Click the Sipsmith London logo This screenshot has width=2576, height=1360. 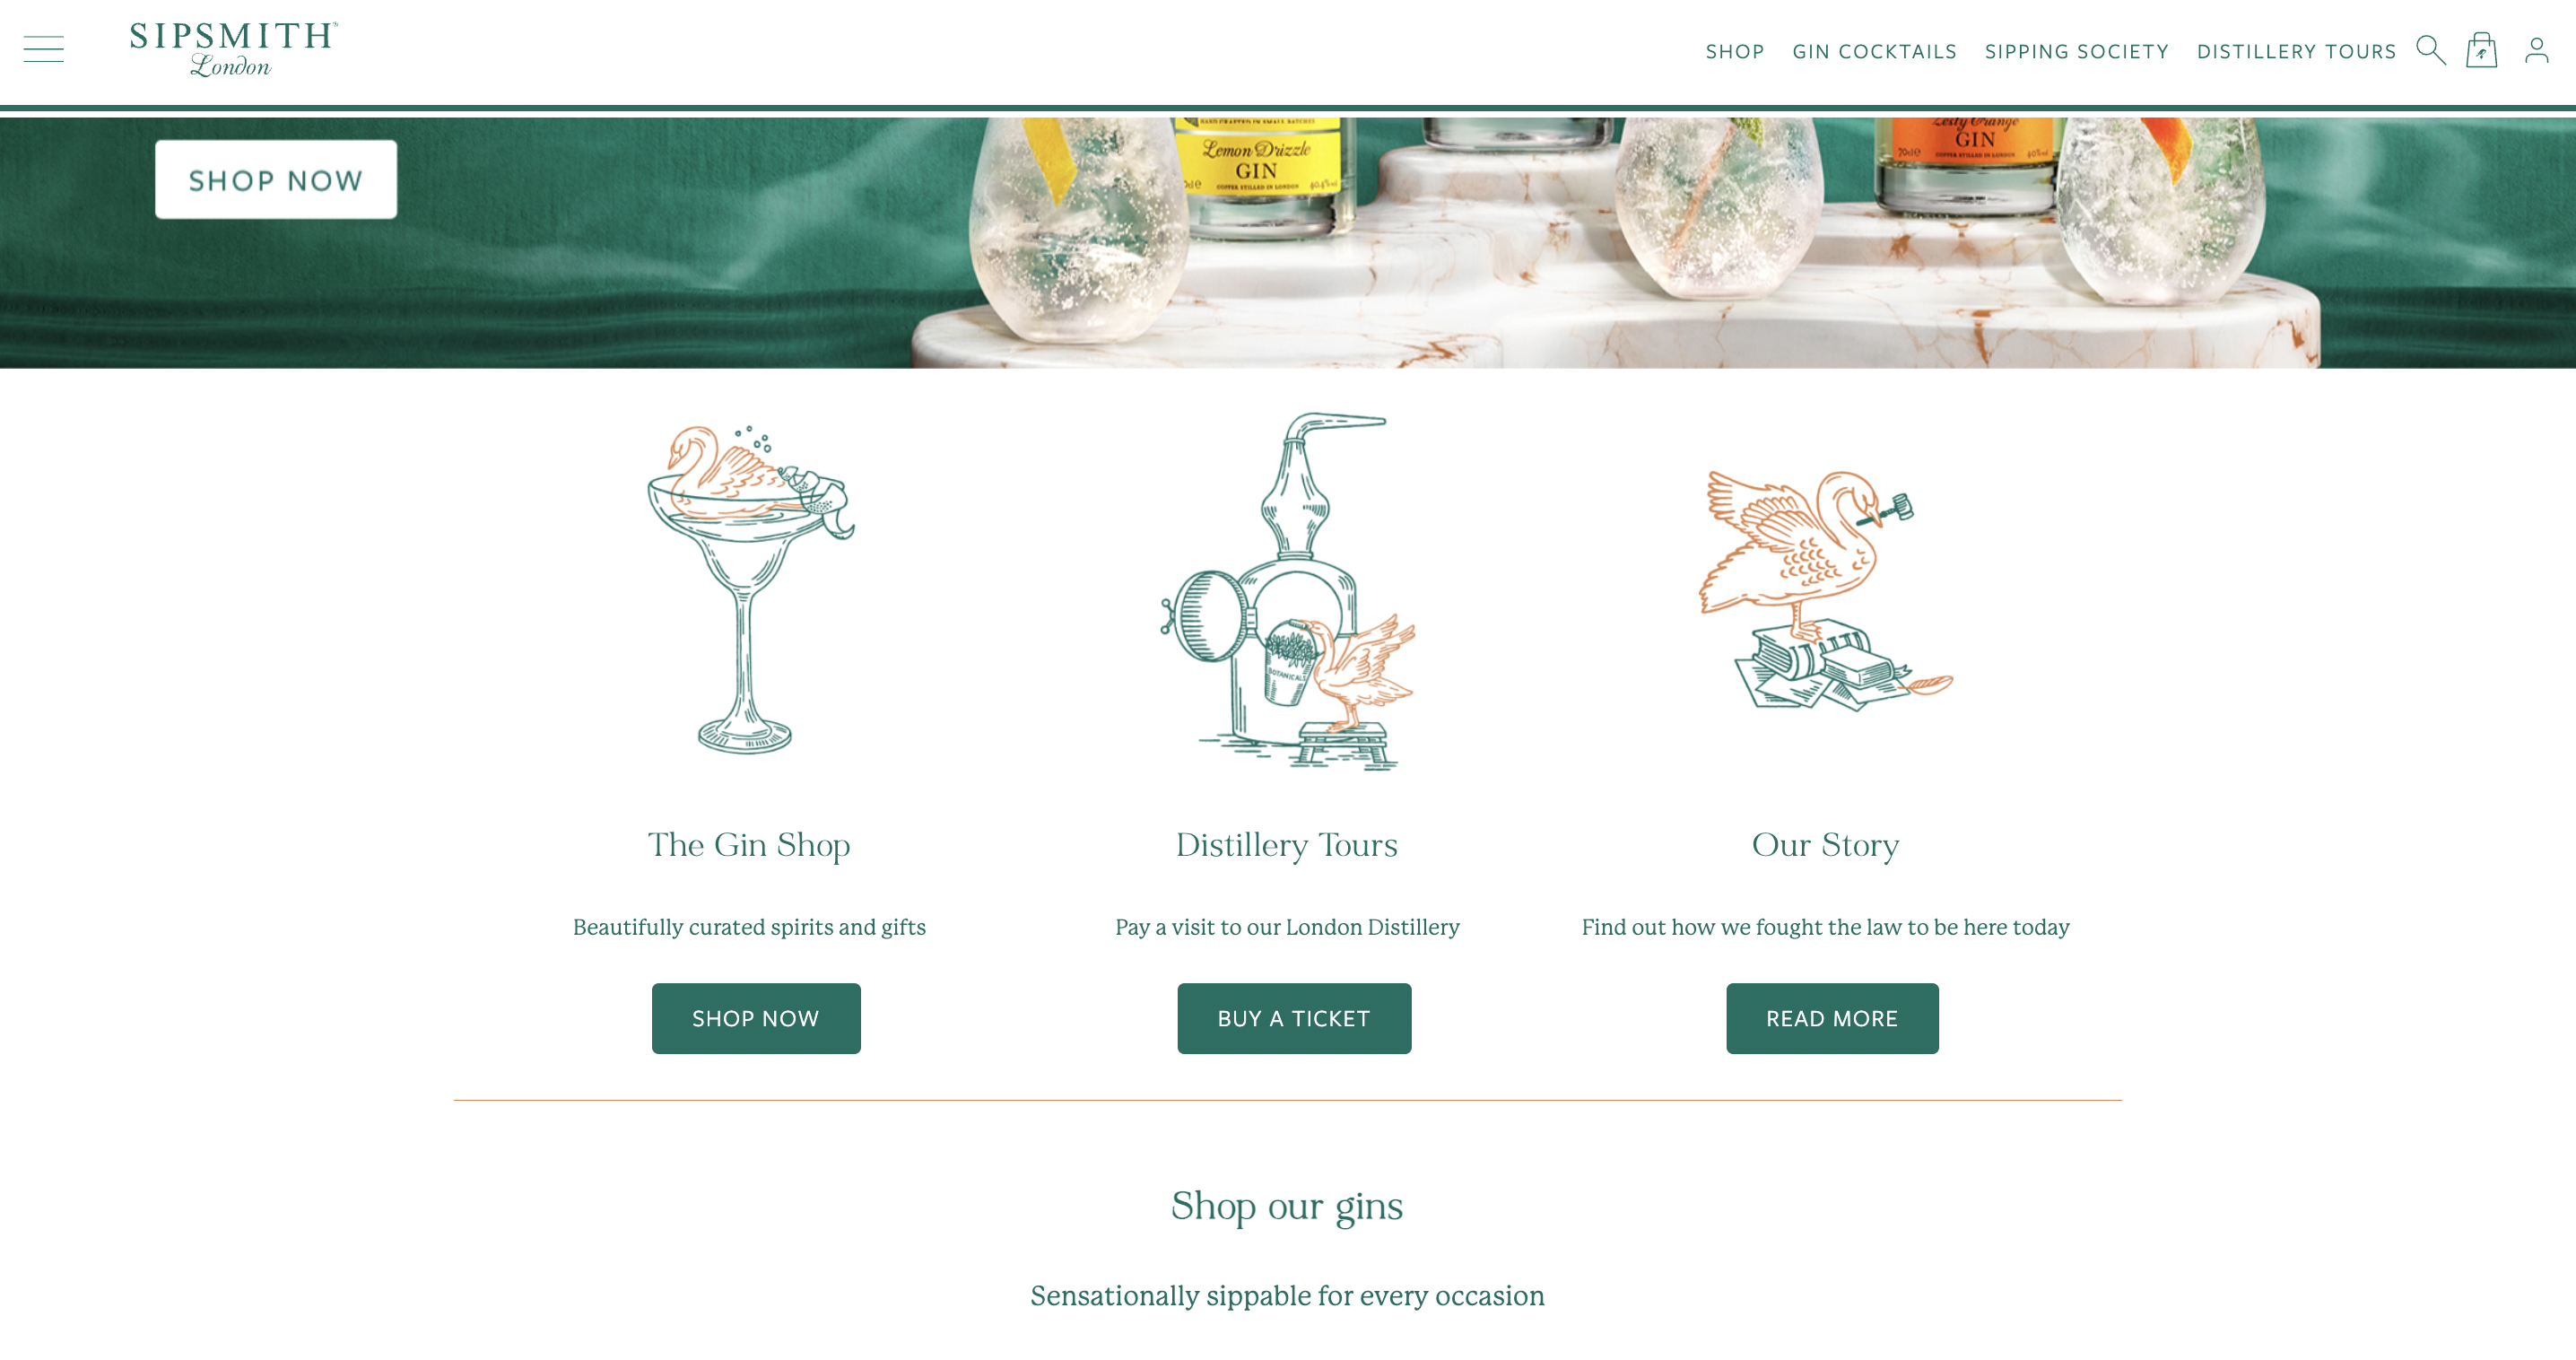(234, 49)
